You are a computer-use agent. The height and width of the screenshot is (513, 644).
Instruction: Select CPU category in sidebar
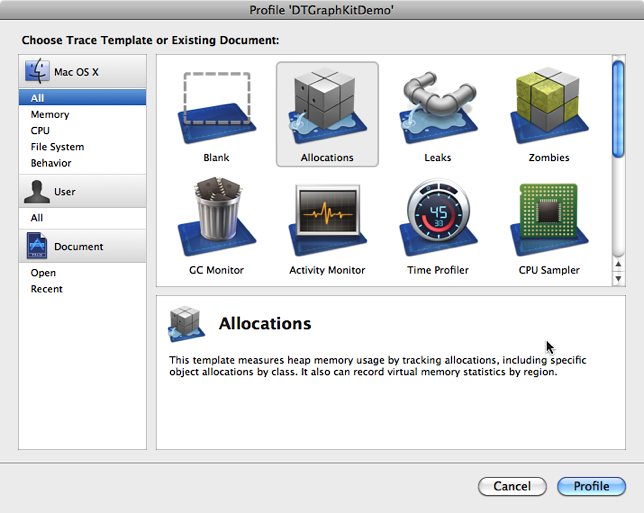pyautogui.click(x=40, y=131)
